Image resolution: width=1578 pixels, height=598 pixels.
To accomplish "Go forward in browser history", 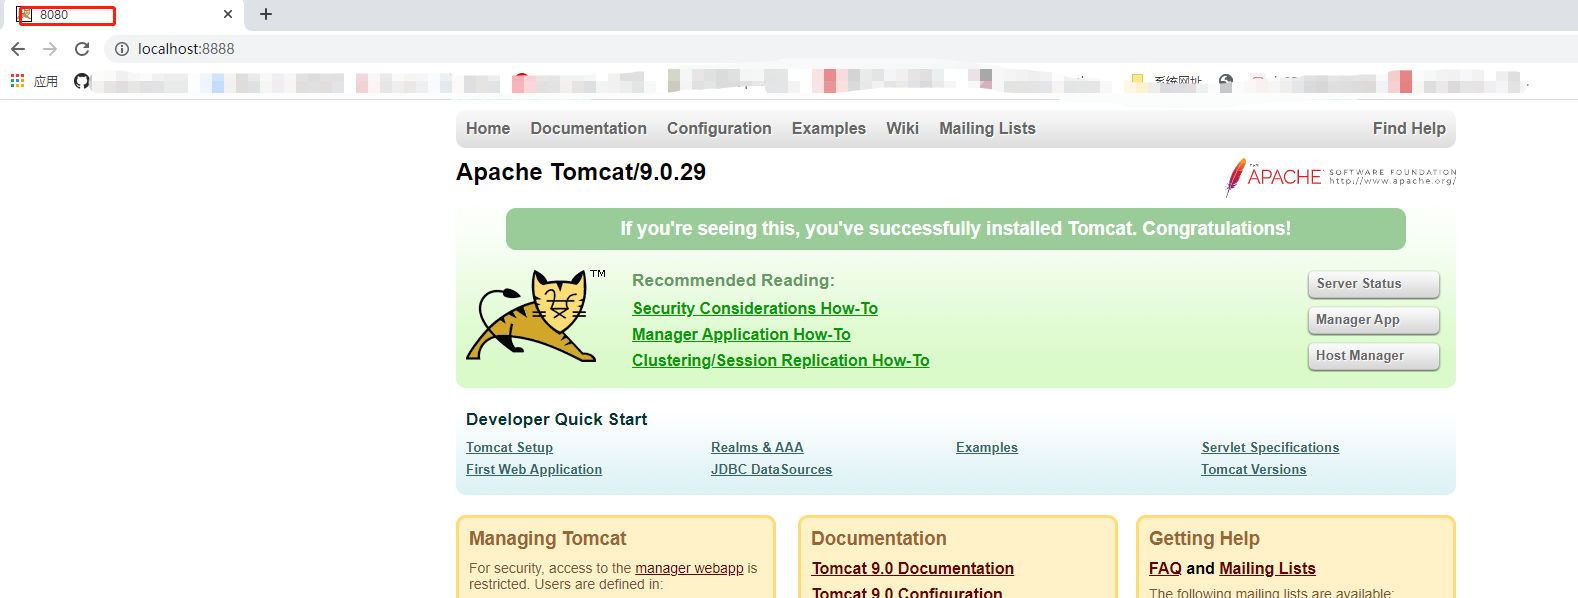I will (x=50, y=49).
